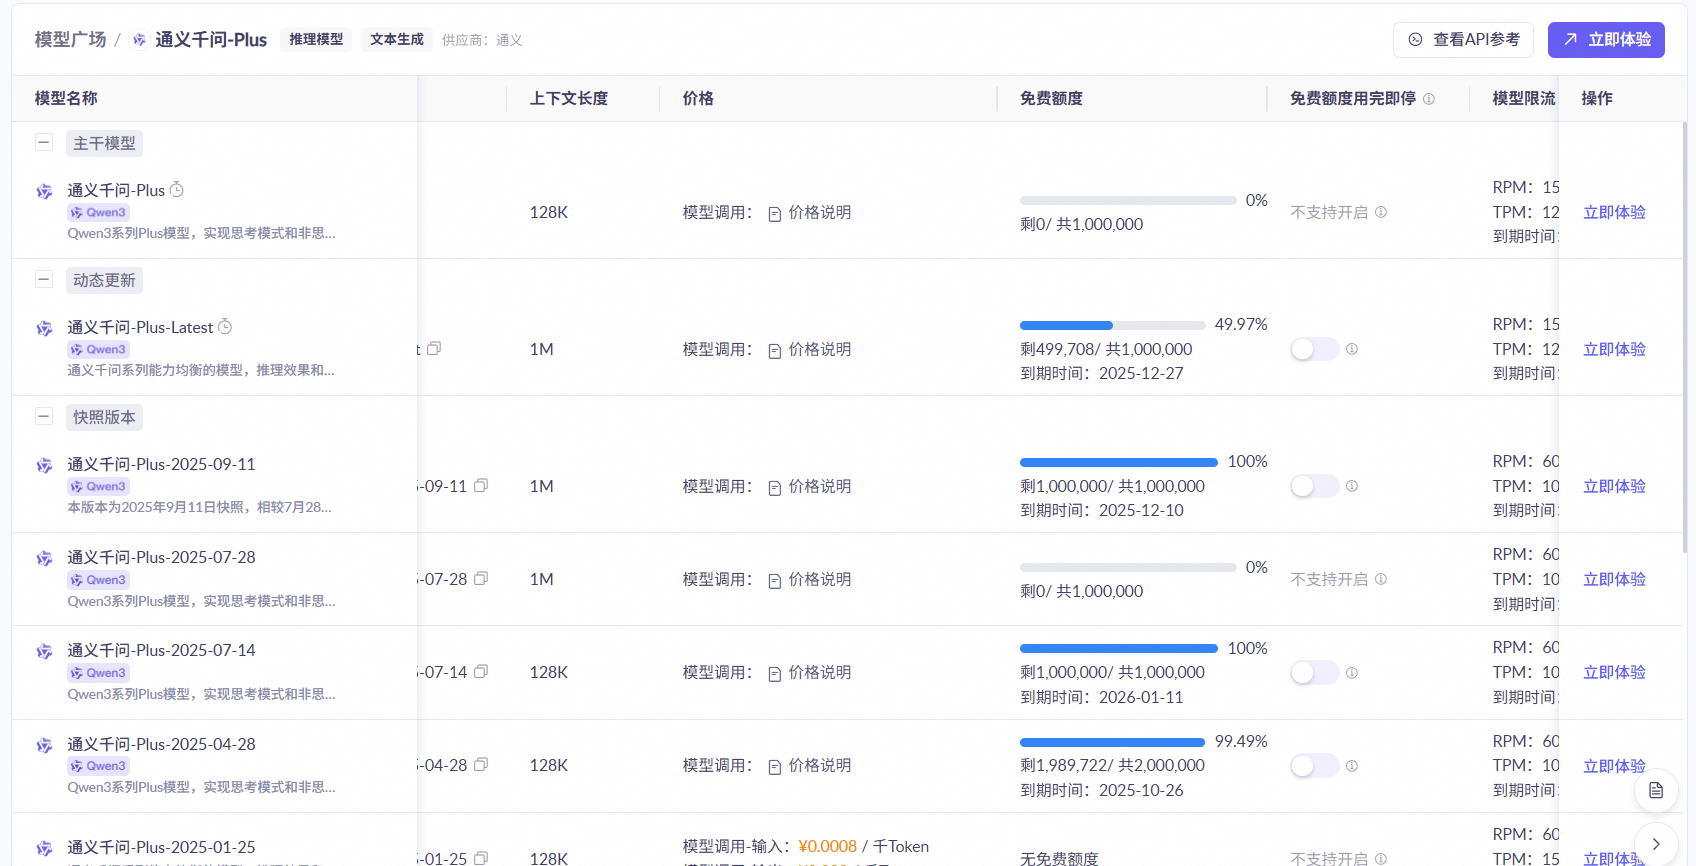Toggle free-quota stop for 通义千问-Plus-2025-09-11

click(x=1314, y=486)
